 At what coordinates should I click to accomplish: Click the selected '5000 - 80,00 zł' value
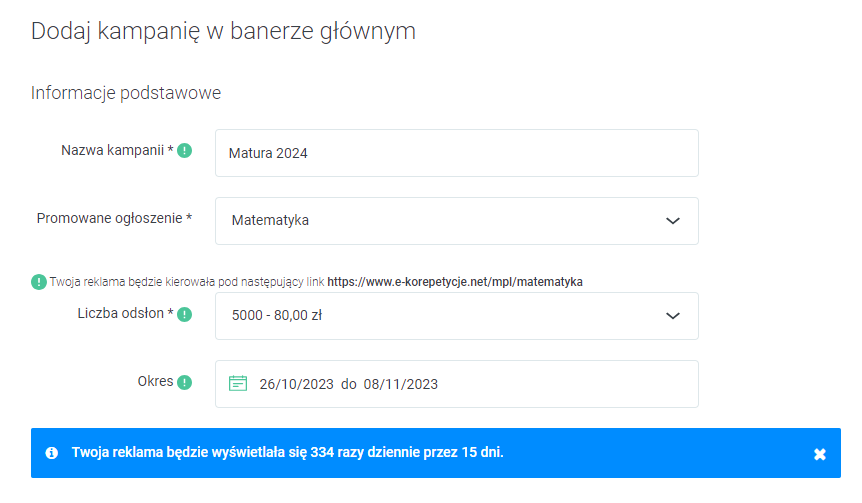tap(276, 316)
